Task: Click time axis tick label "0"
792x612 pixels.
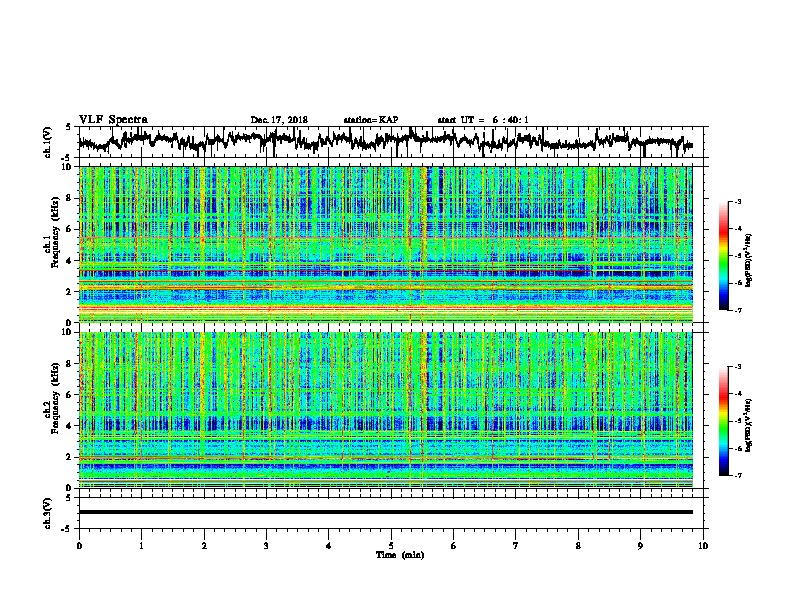Action: (79, 546)
